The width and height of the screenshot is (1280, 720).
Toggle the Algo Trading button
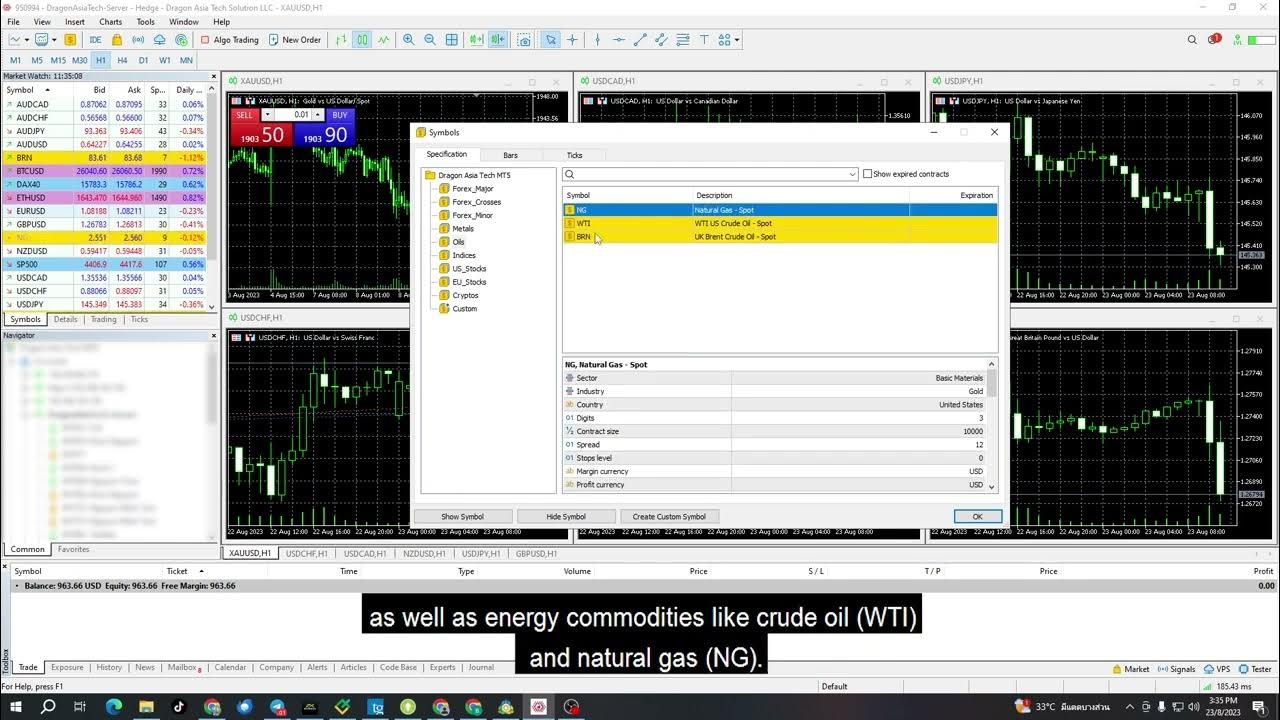click(x=229, y=40)
